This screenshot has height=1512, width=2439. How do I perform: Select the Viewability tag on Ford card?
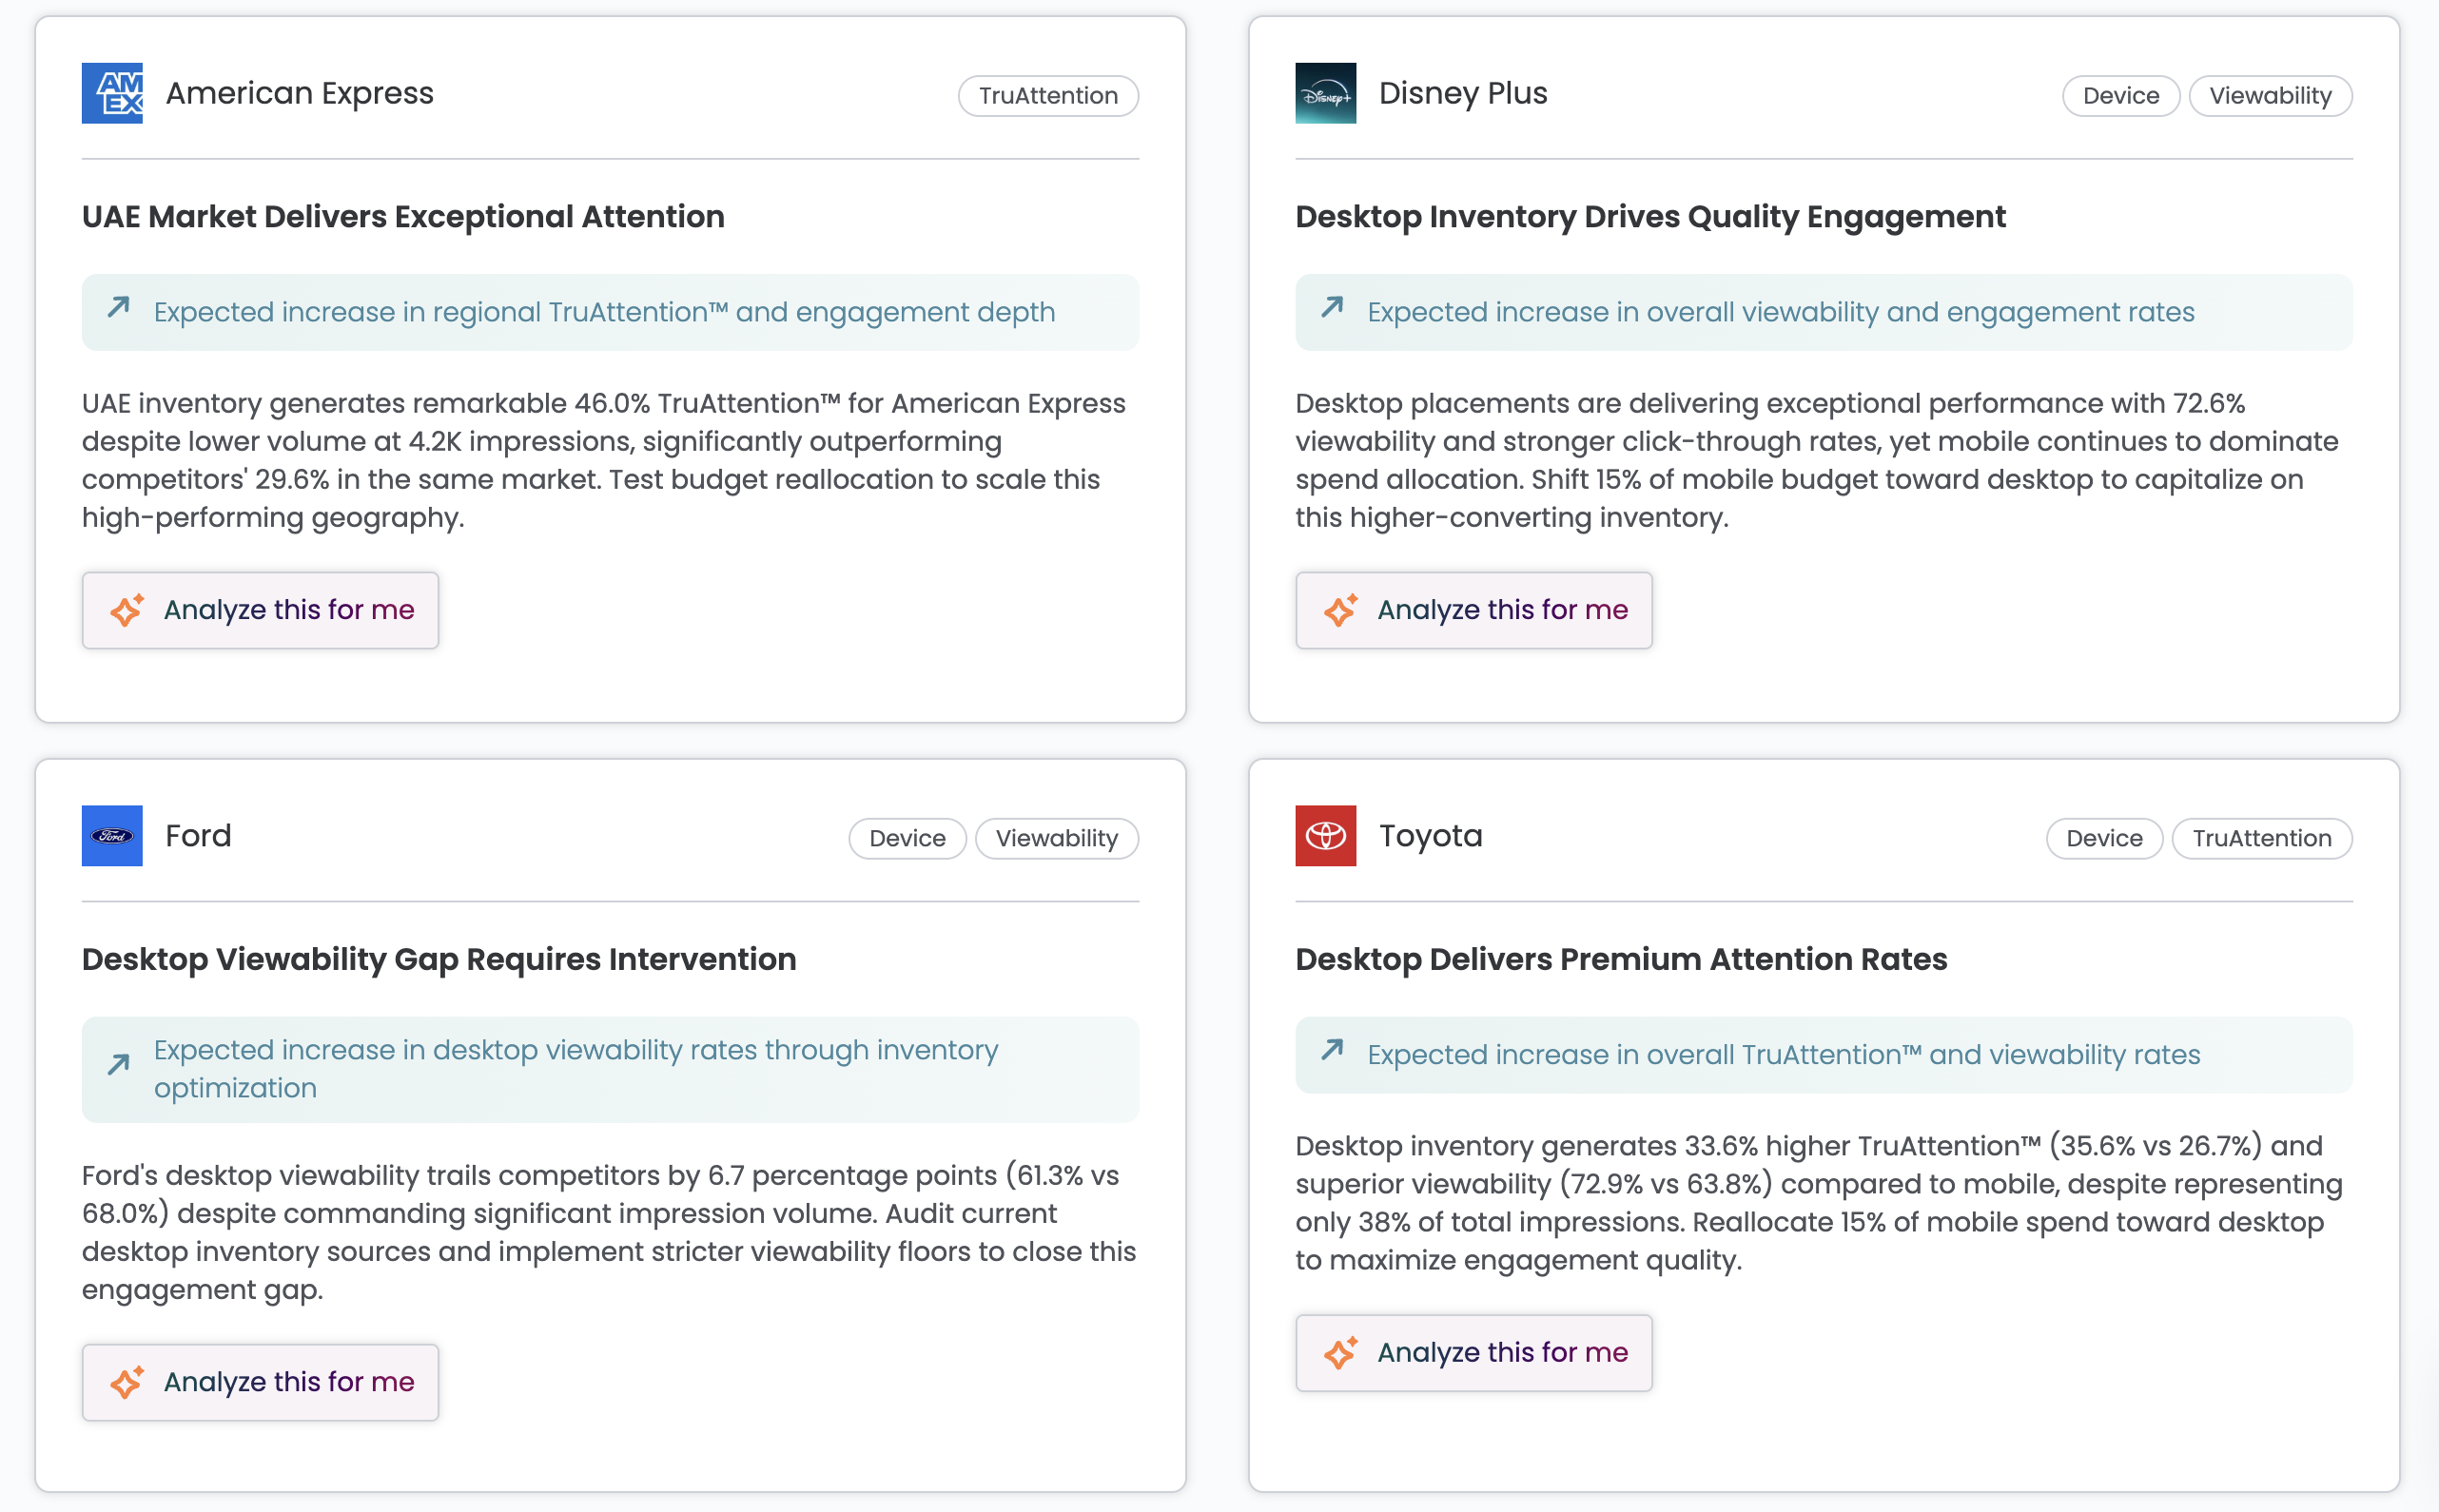pyautogui.click(x=1056, y=839)
